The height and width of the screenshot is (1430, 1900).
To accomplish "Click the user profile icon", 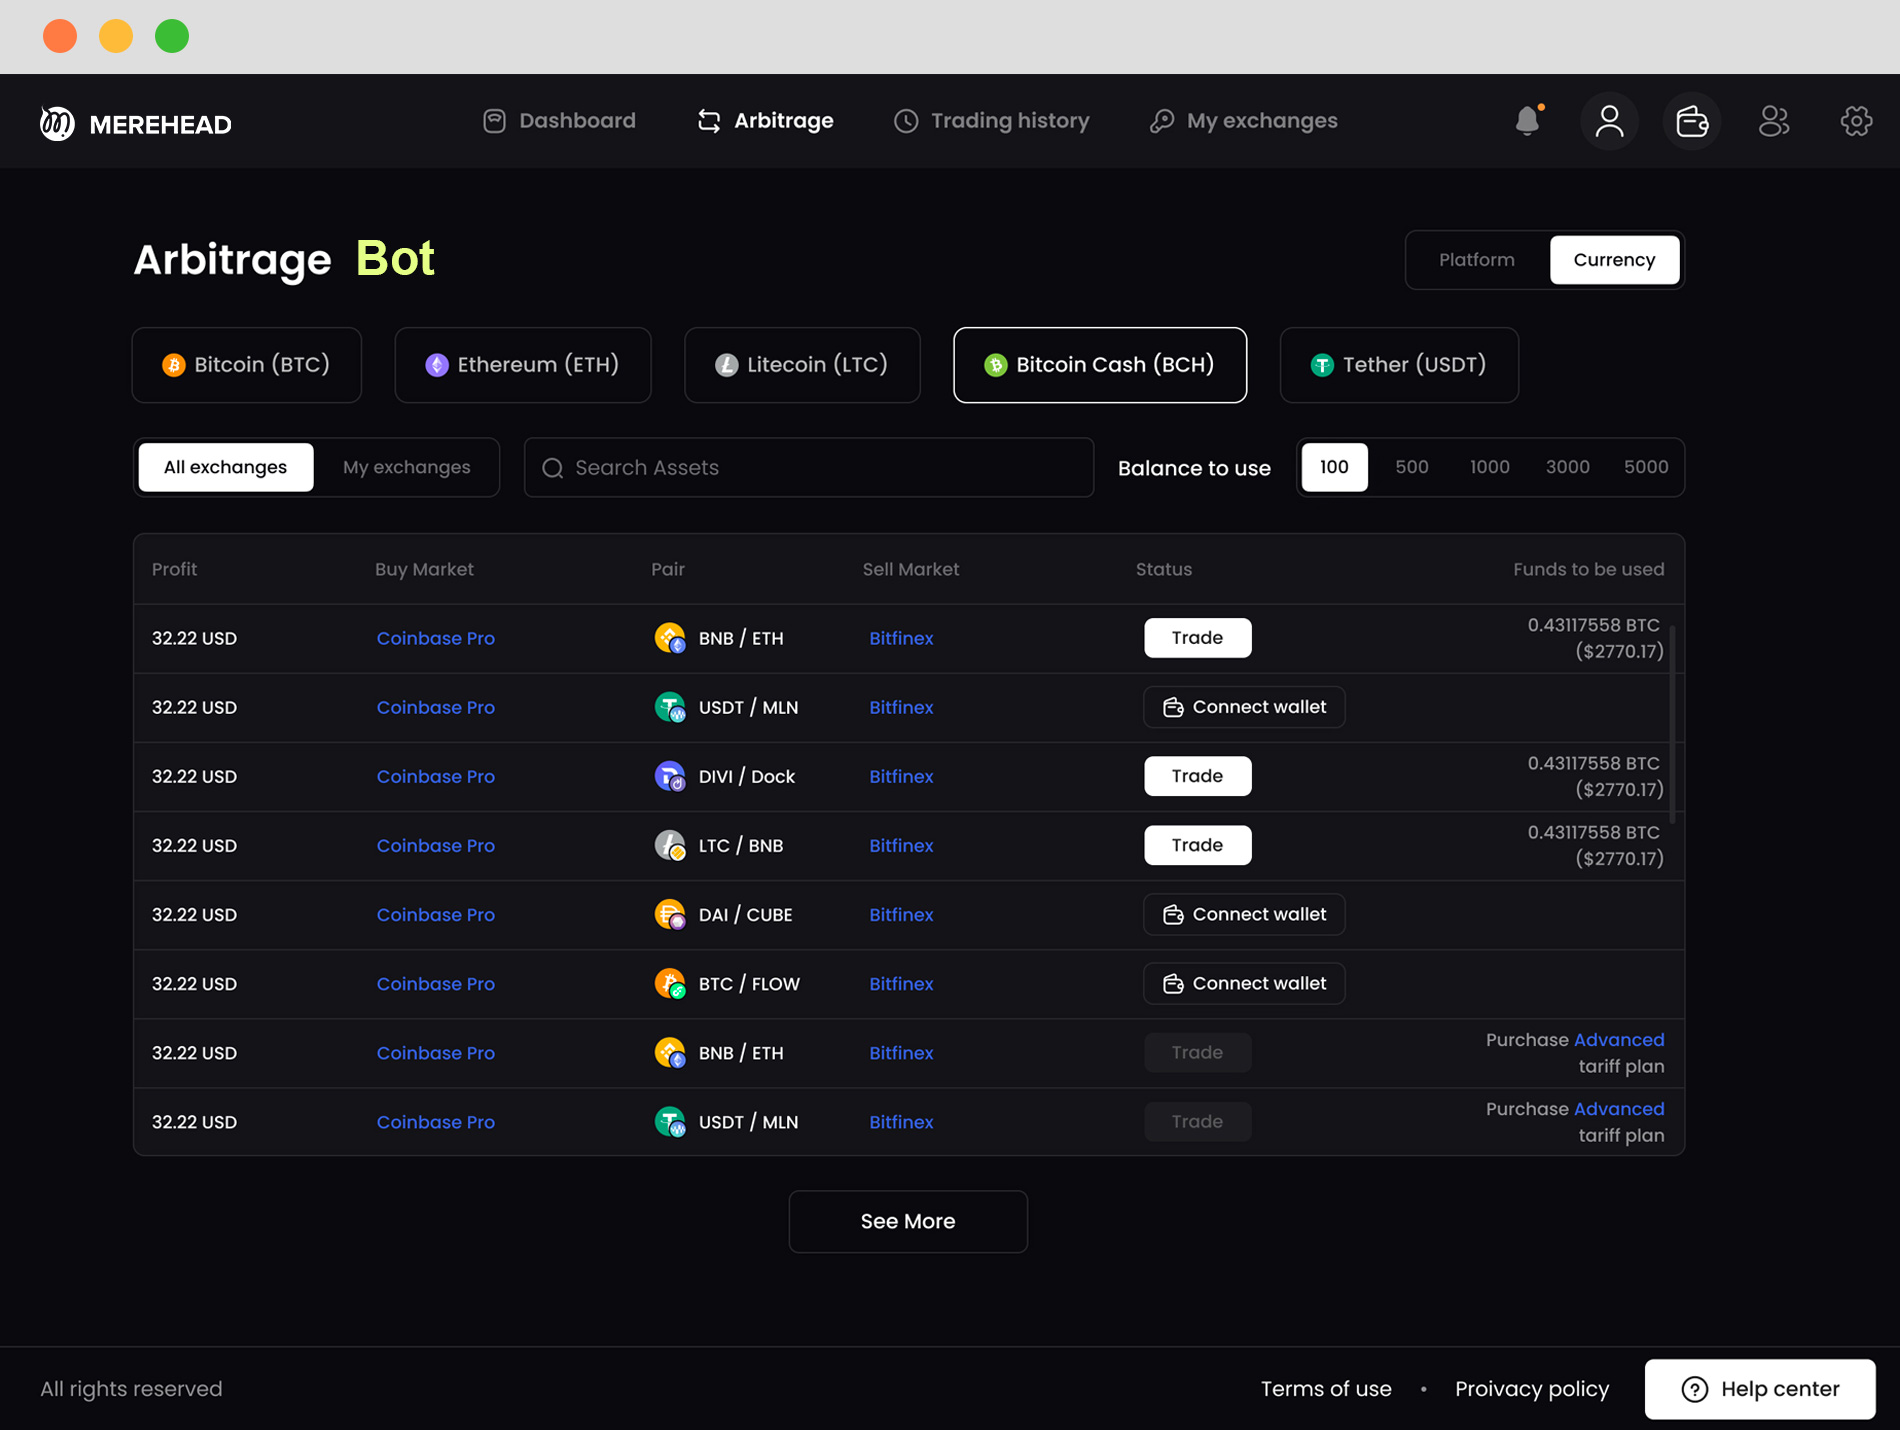I will click(1609, 121).
